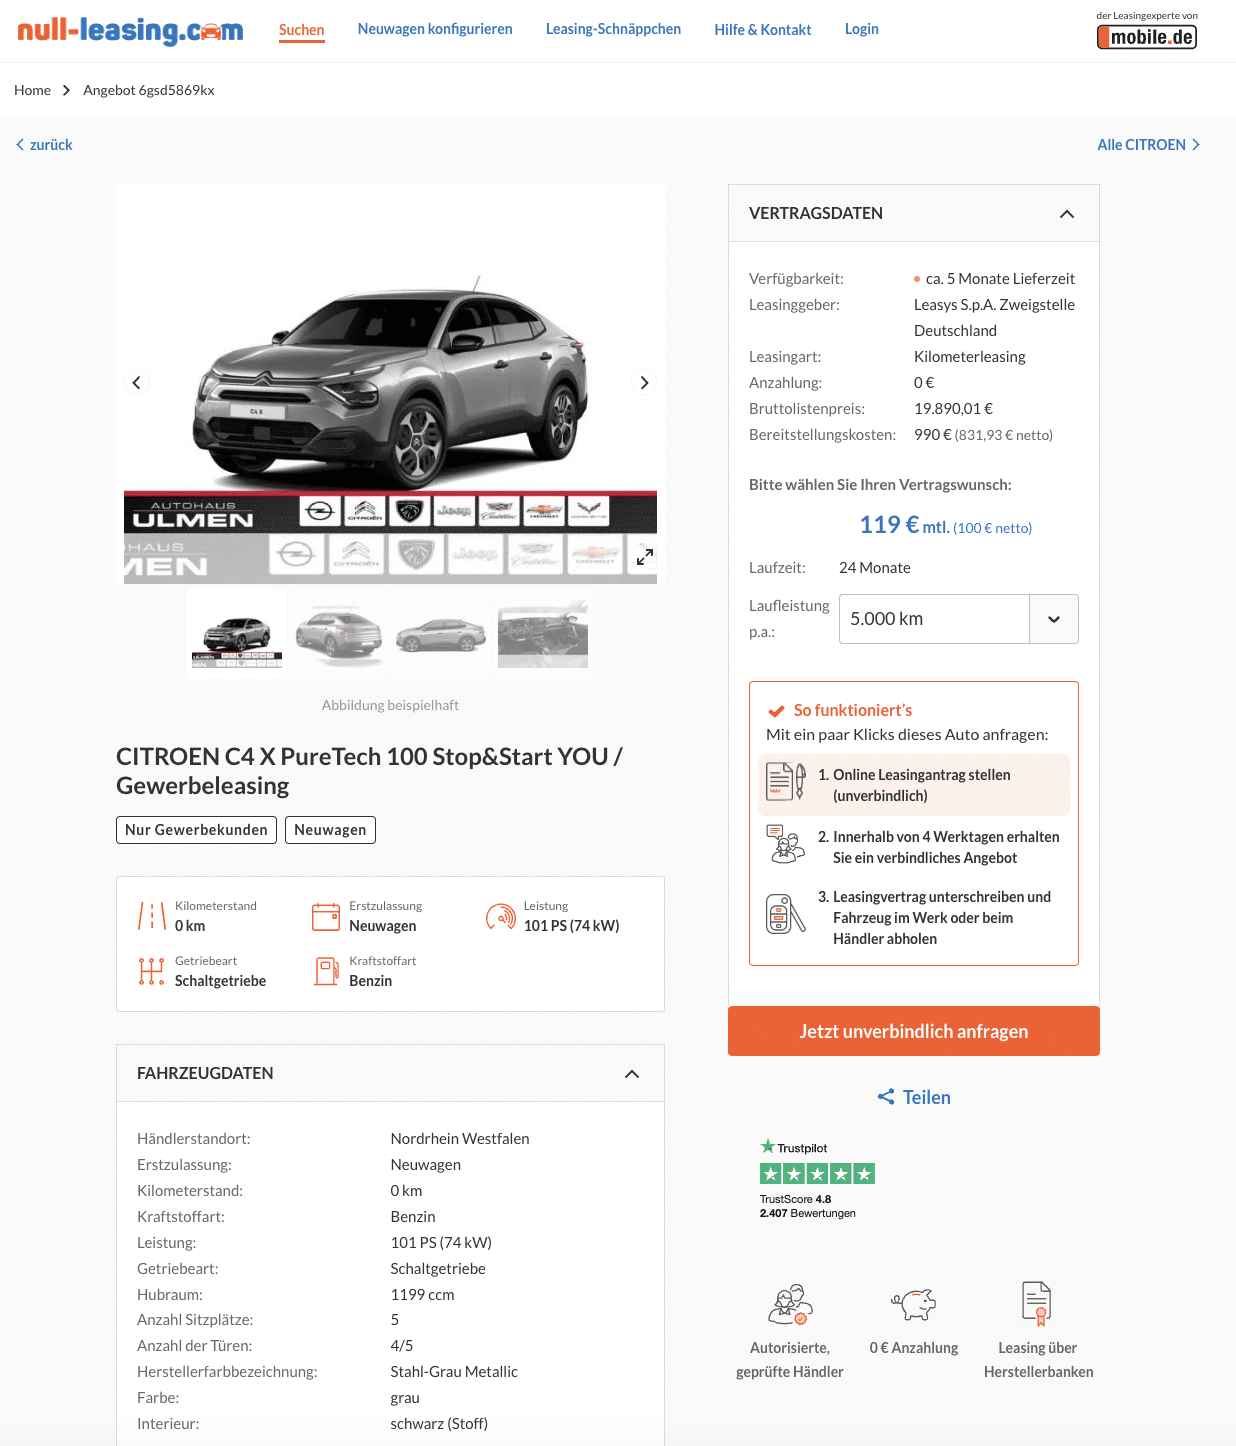
Task: Open the Laufleistung 5.000 km dropdown
Action: (958, 619)
